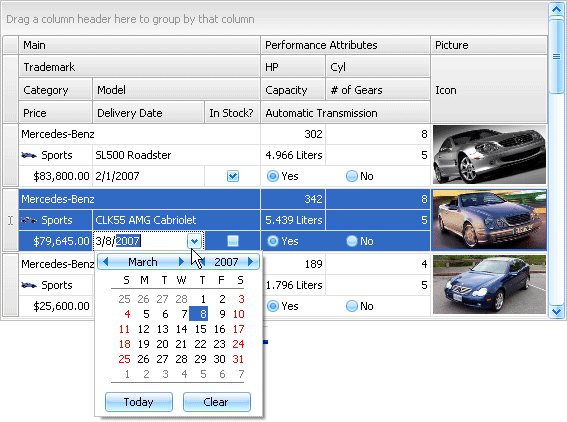Pick March 15 in calendar

pos(200,329)
